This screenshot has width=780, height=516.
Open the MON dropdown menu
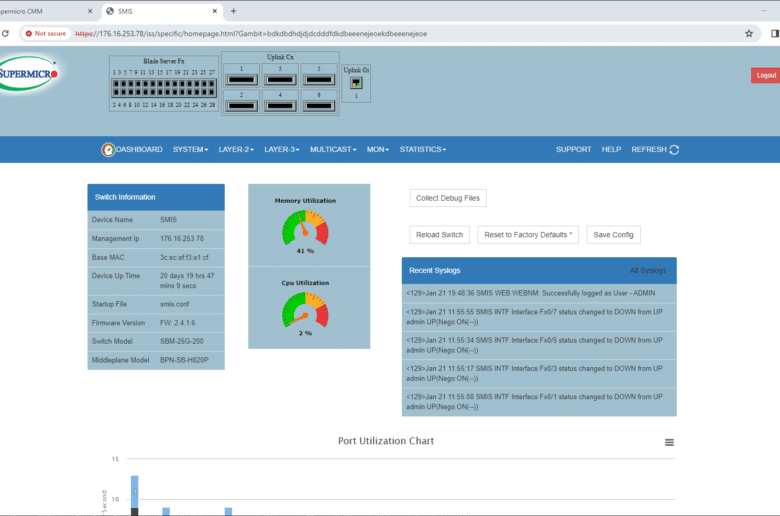click(378, 149)
